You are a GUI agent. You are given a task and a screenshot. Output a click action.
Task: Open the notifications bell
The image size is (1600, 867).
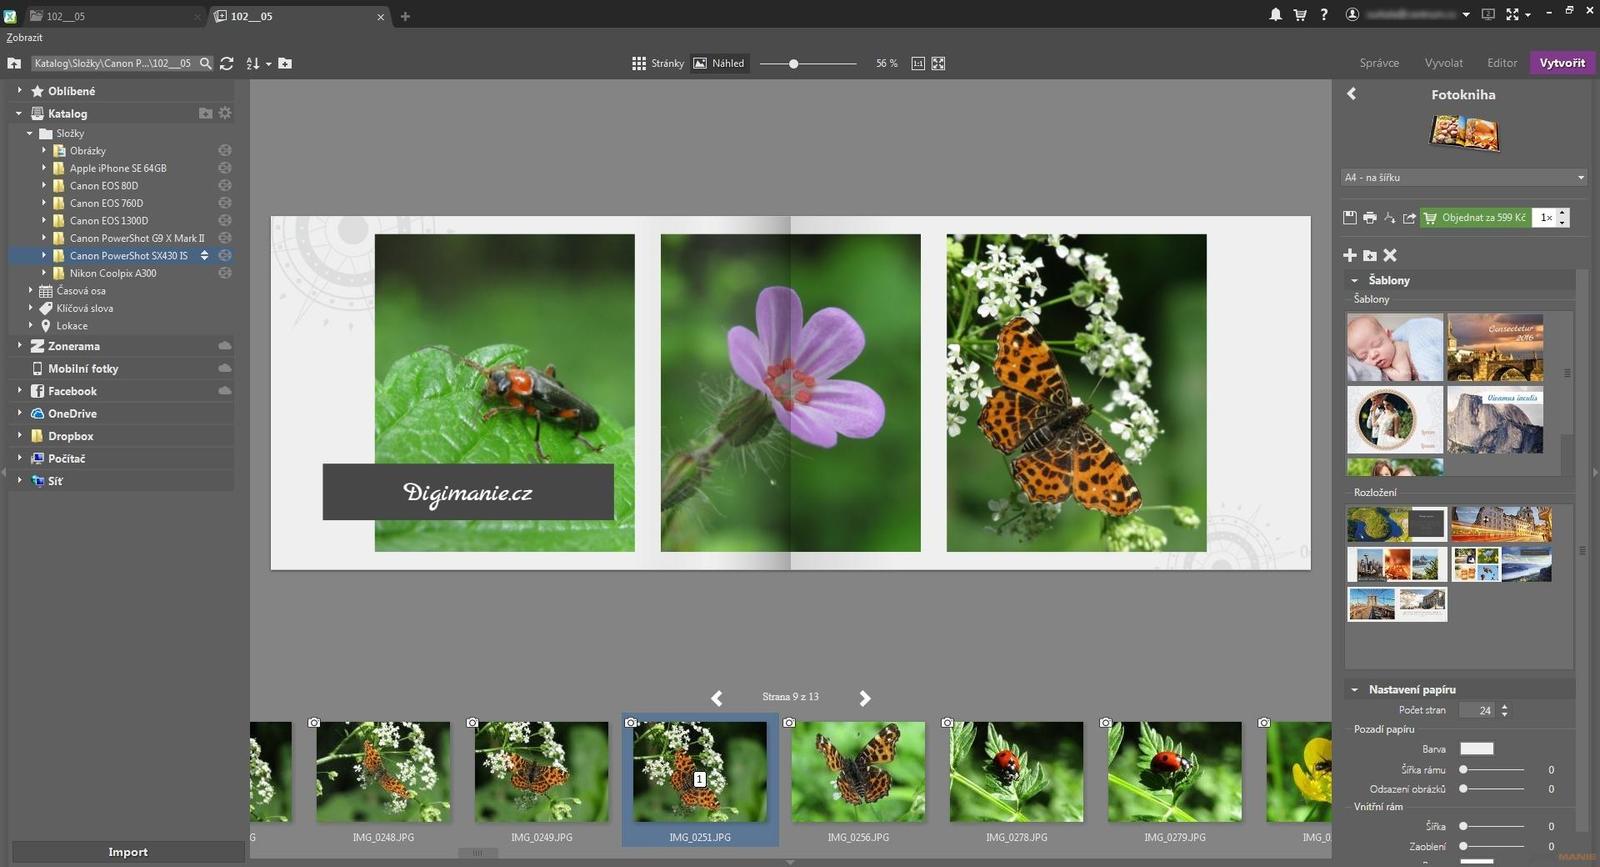1275,15
